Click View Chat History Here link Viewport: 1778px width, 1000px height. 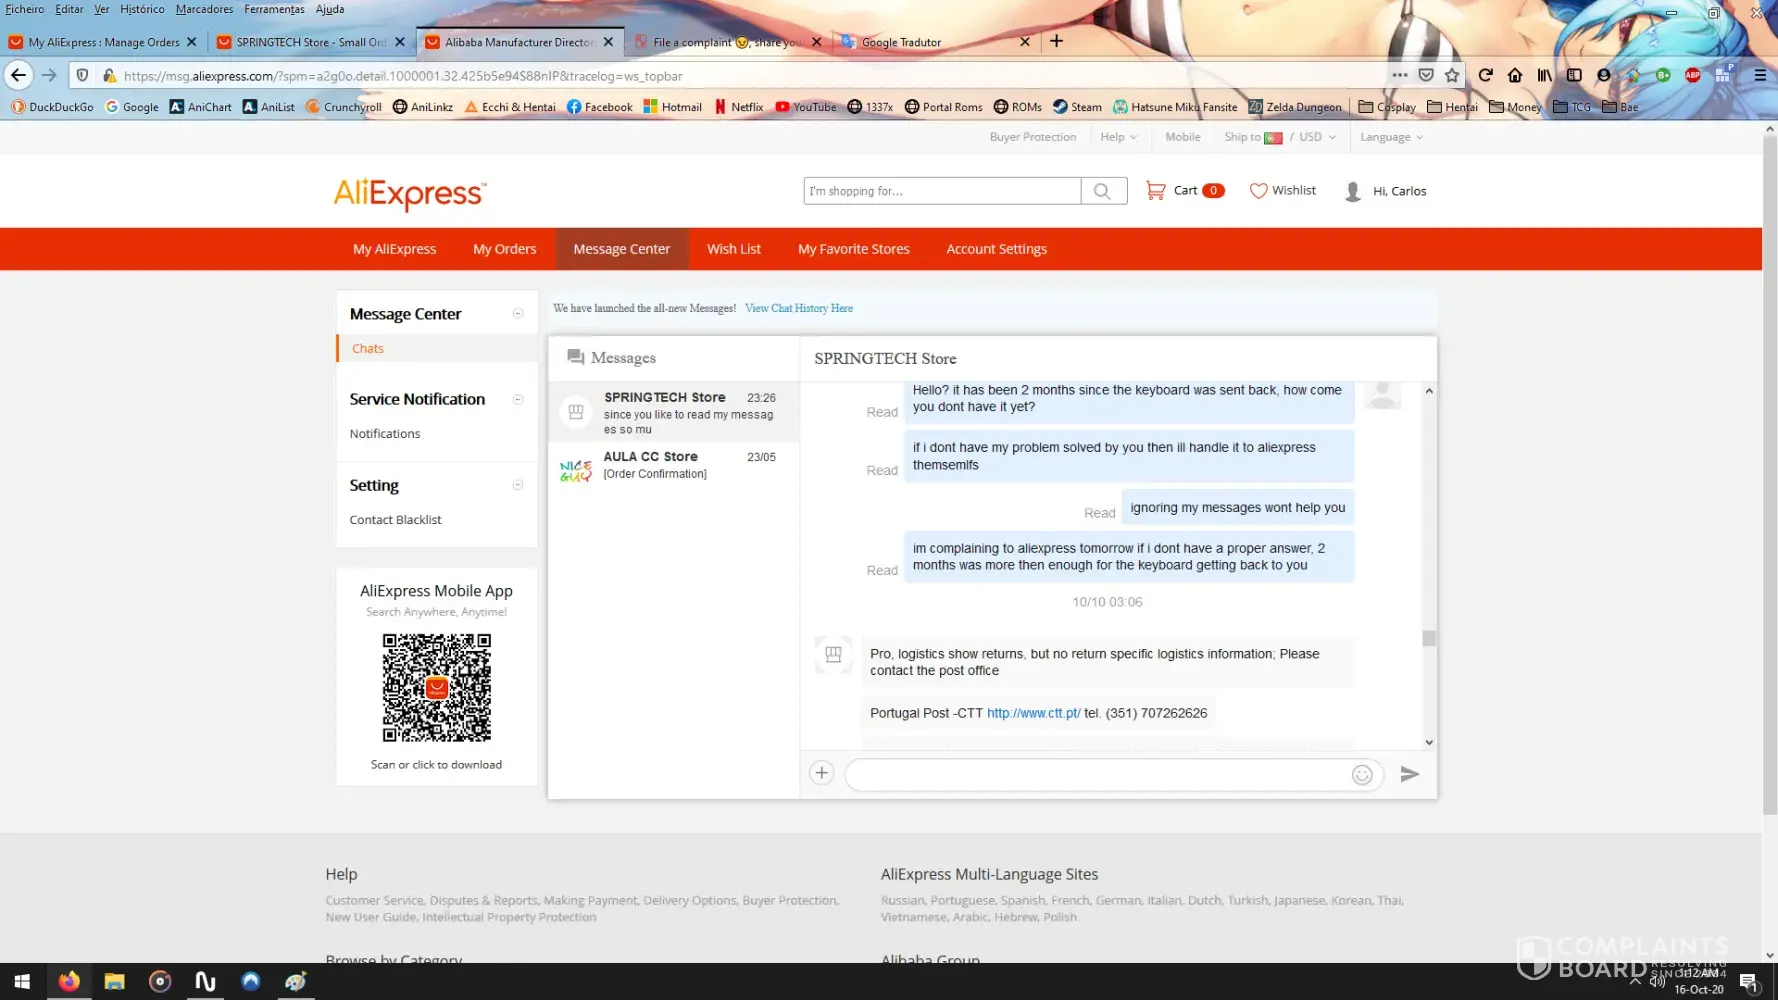(x=798, y=308)
